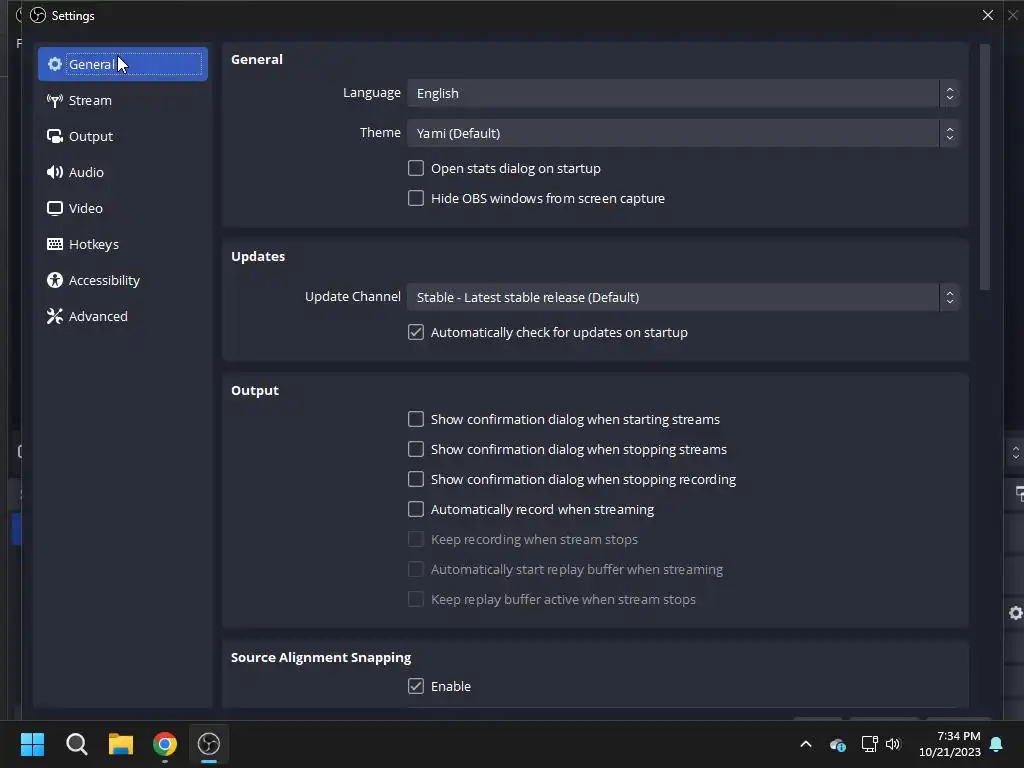Open the Windows Start menu
The height and width of the screenshot is (768, 1024).
pos(32,744)
